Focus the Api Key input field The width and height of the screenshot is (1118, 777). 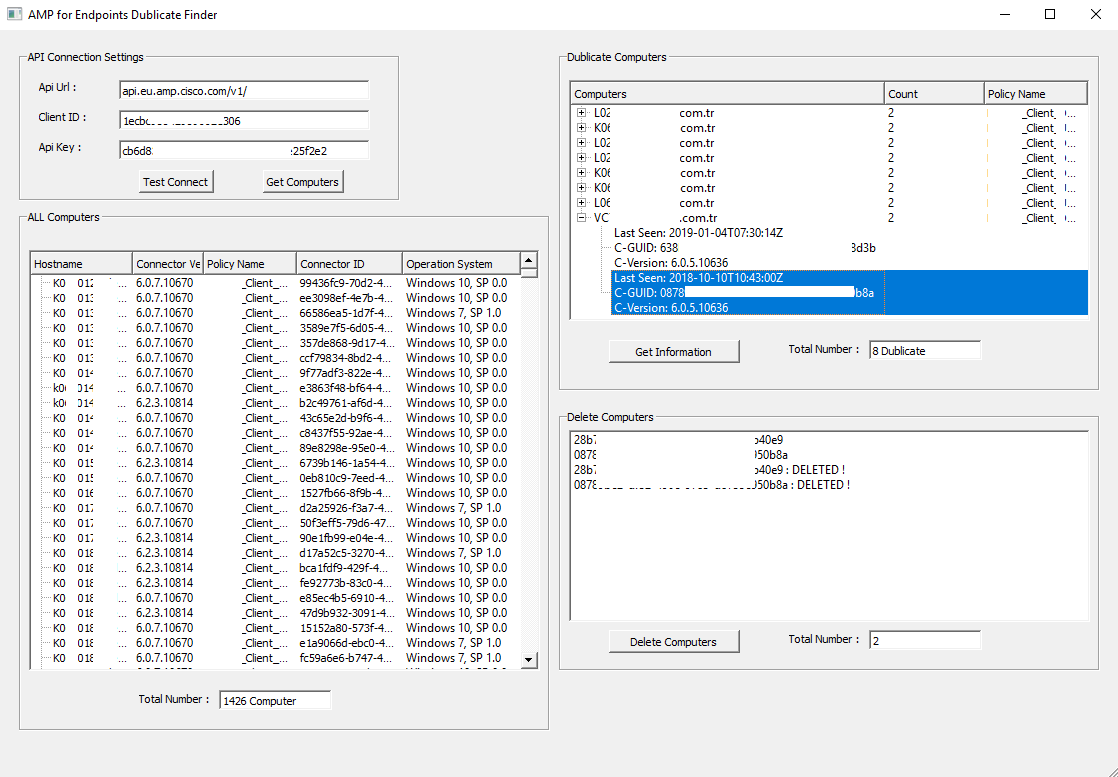244,150
